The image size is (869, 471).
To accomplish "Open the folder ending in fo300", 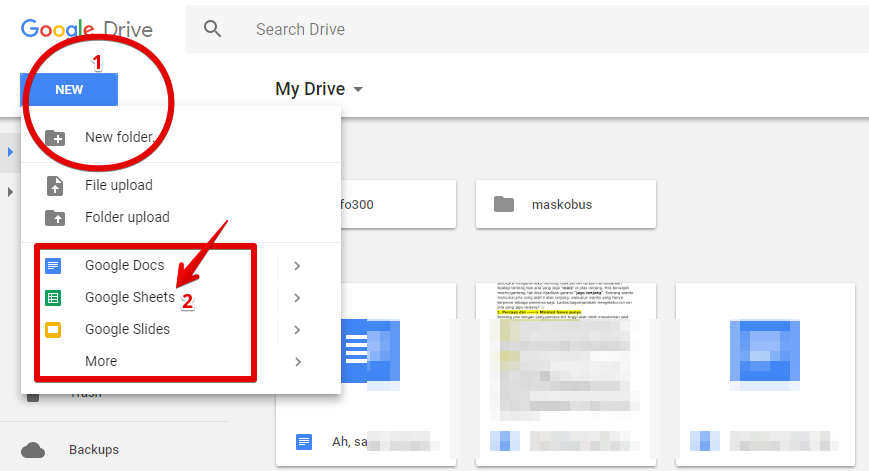I will pyautogui.click(x=398, y=204).
